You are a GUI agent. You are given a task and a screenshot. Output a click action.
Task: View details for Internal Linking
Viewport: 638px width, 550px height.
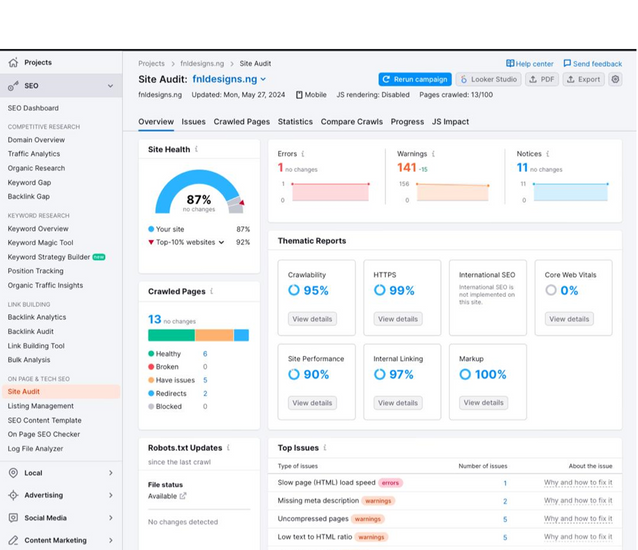coord(398,403)
